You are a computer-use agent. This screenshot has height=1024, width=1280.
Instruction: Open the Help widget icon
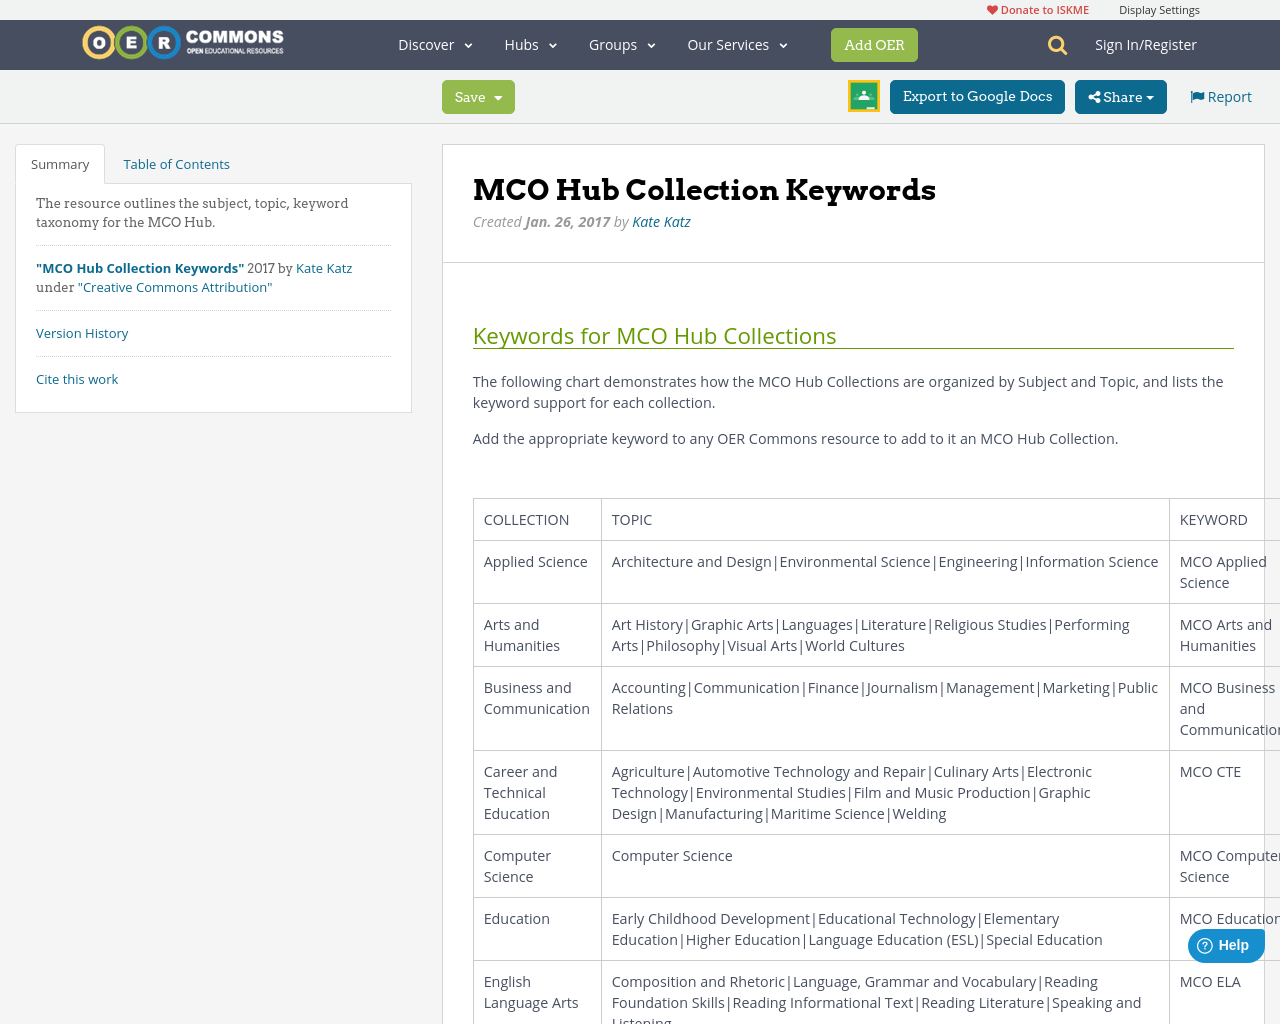click(1206, 944)
